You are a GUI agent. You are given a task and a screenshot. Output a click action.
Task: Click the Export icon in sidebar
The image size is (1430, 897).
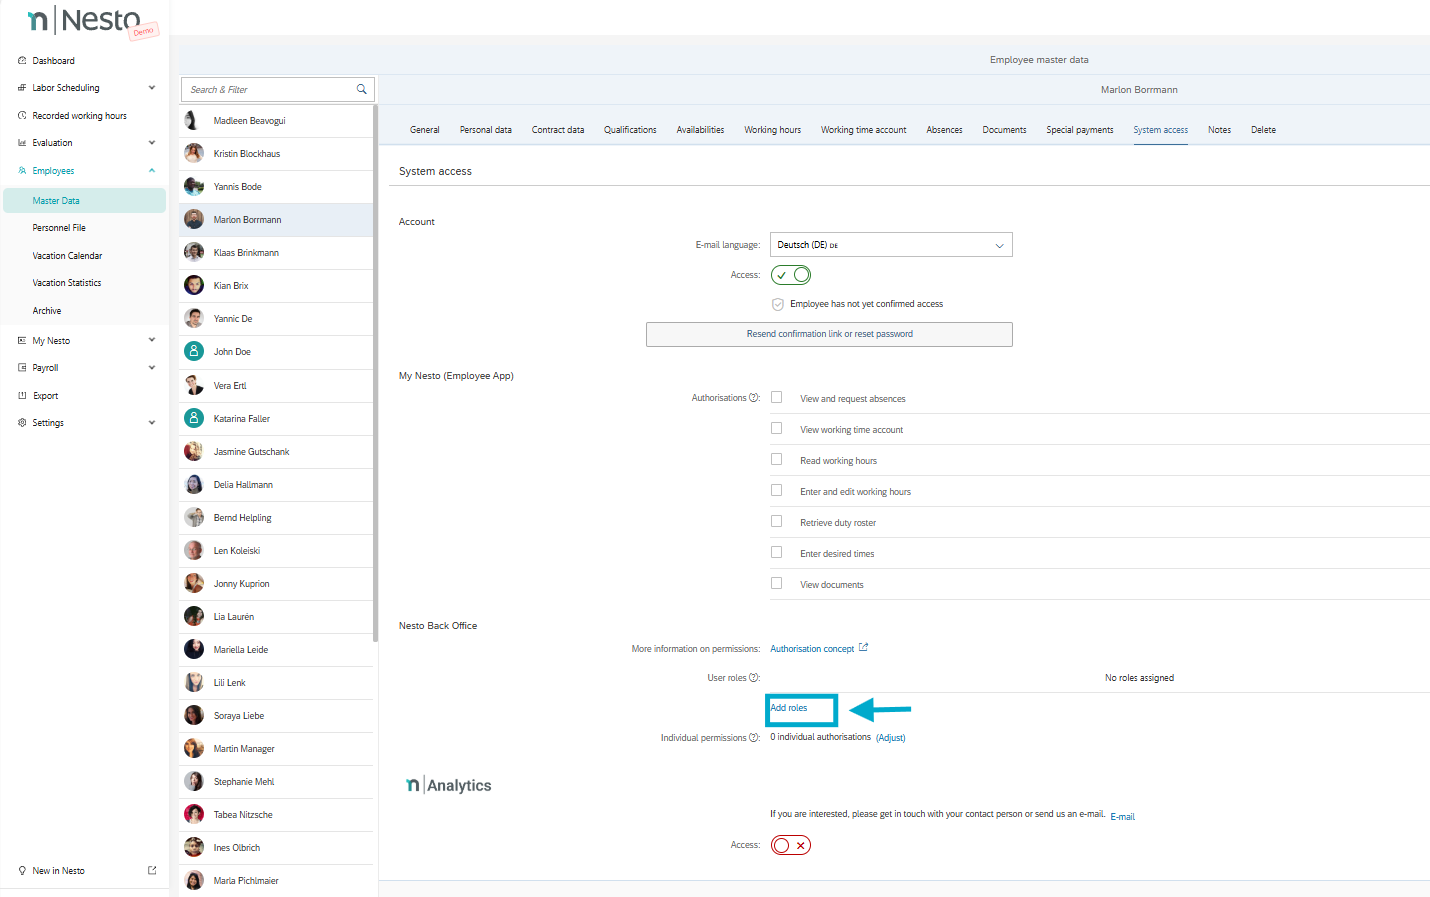tap(22, 396)
